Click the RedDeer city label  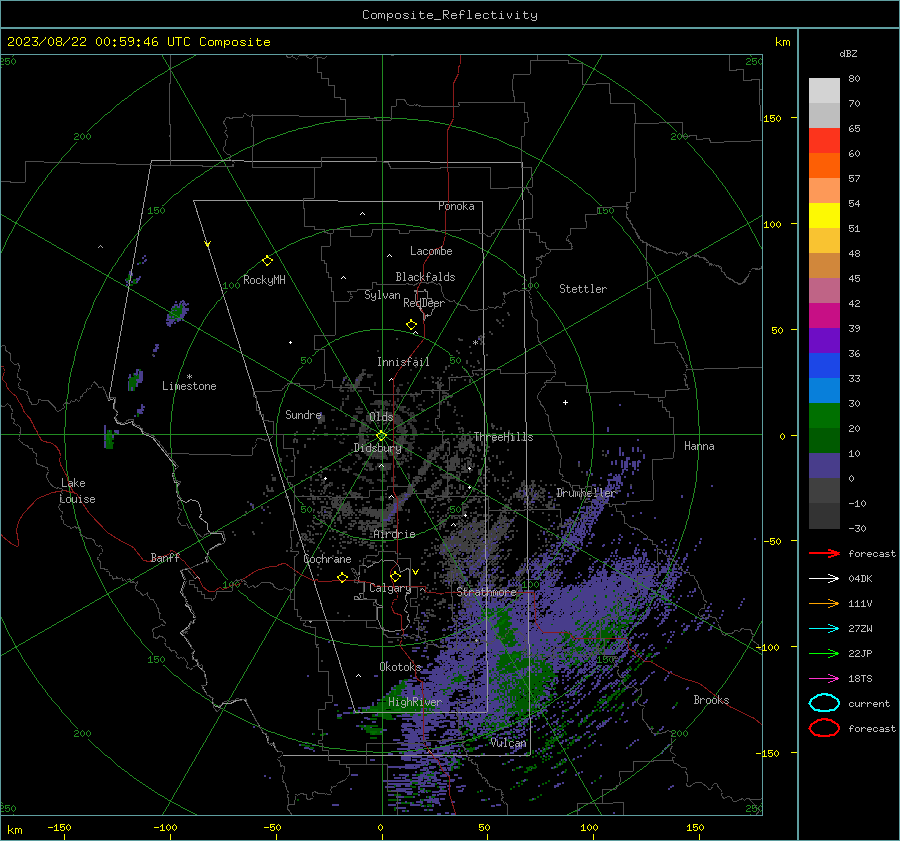pyautogui.click(x=424, y=303)
